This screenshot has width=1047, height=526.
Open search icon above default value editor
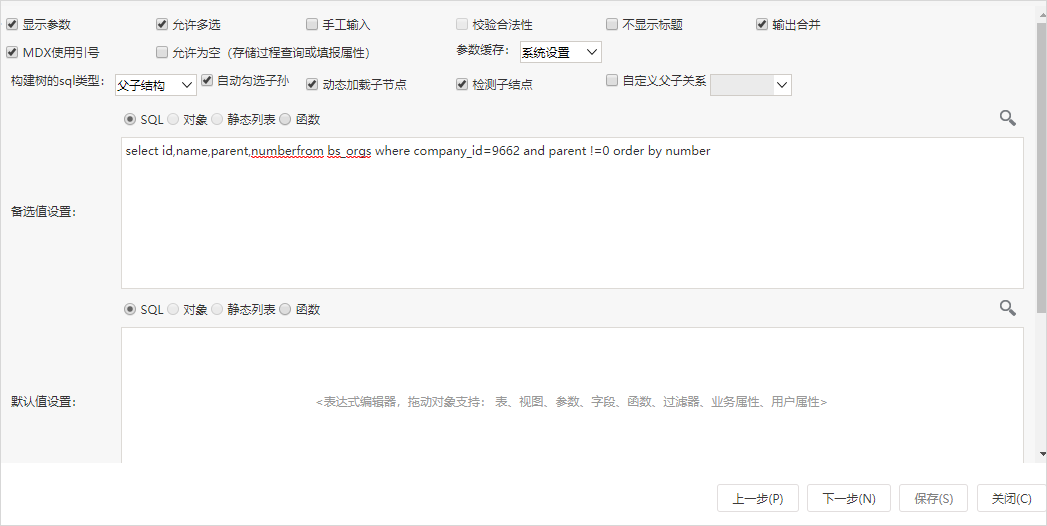pos(1008,308)
